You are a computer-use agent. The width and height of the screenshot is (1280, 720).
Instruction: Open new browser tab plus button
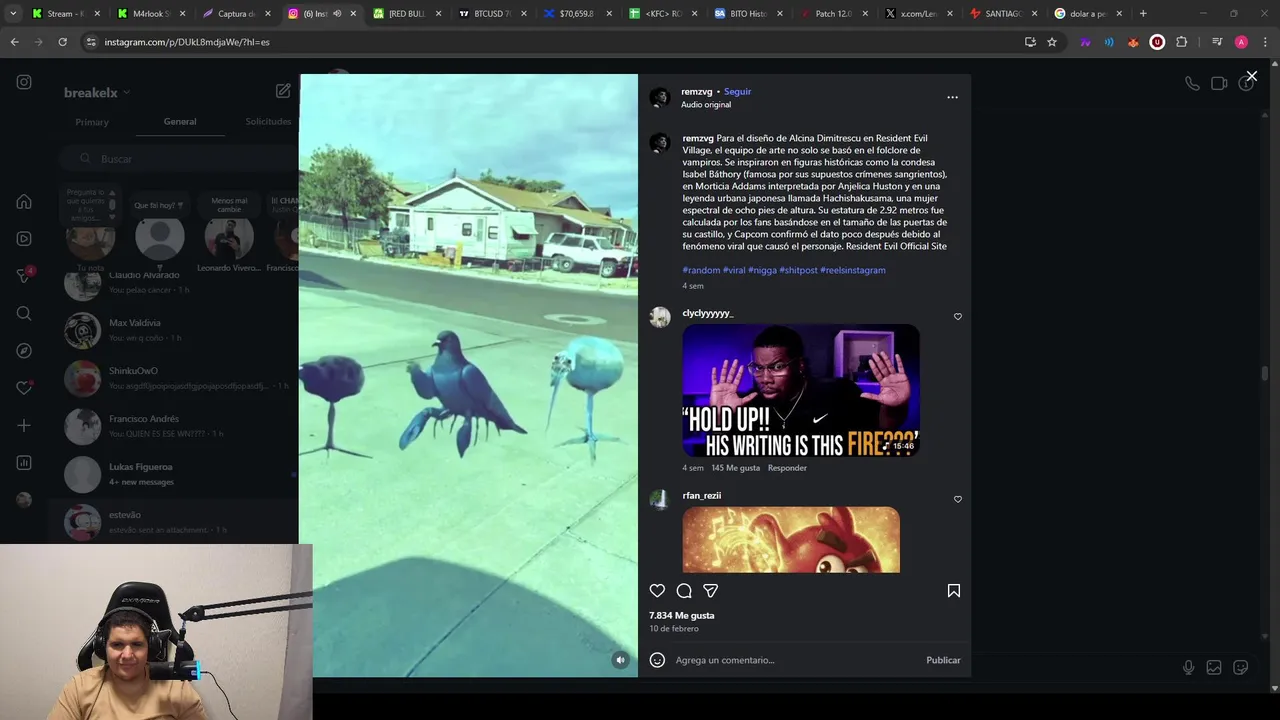pyautogui.click(x=1143, y=14)
